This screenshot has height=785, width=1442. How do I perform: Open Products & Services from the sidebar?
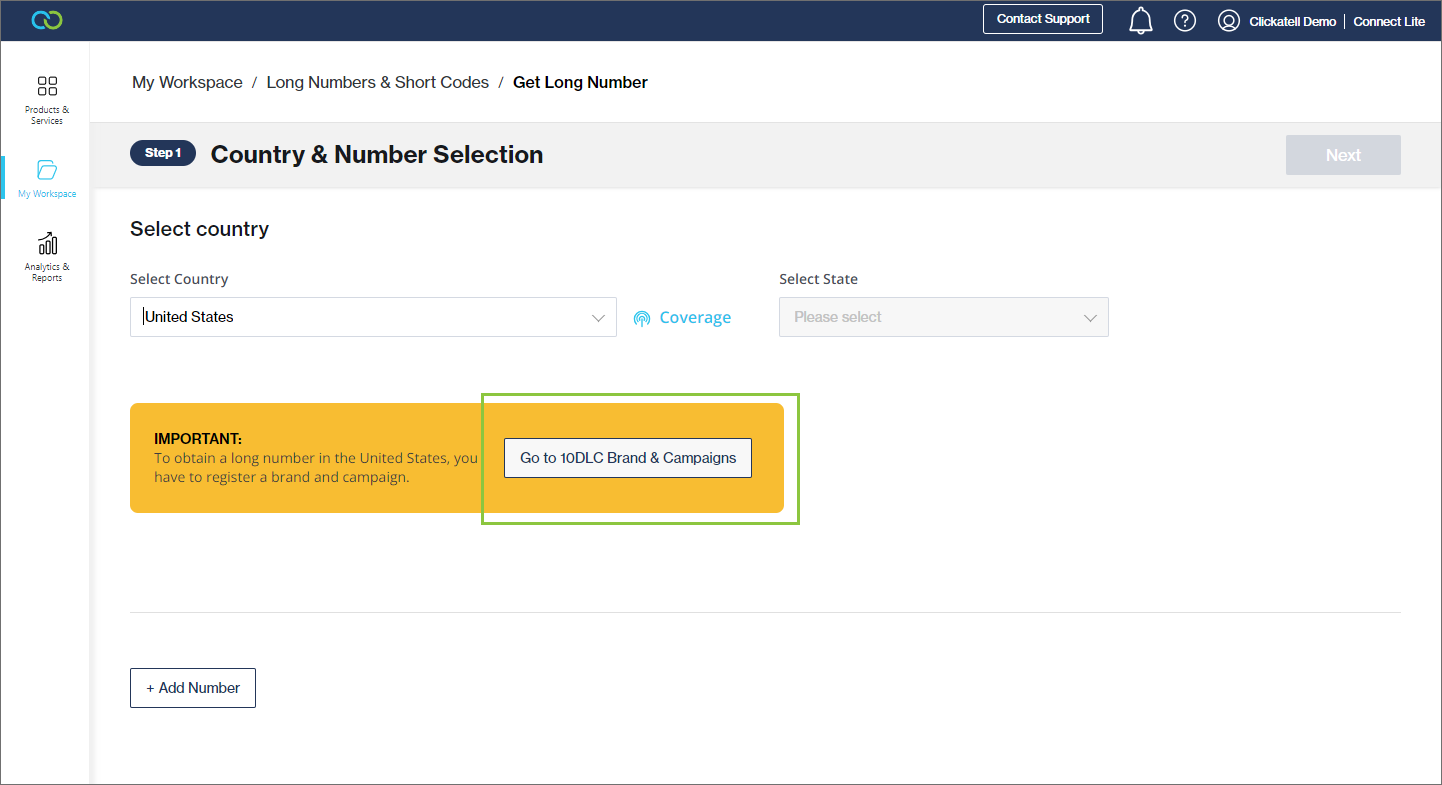47,99
